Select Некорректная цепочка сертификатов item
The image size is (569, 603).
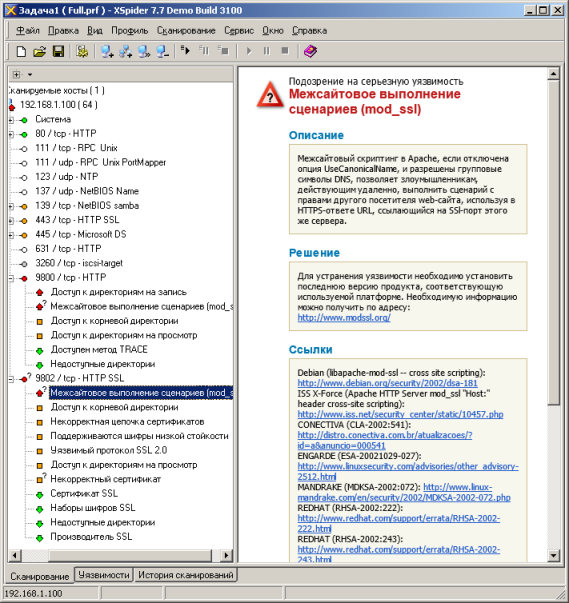(x=127, y=421)
